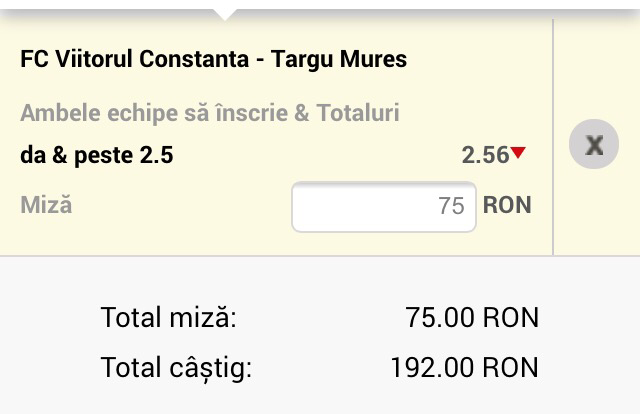Click the 'da & peste 2.5' selection
Screen dimensions: 640x414
point(89,155)
